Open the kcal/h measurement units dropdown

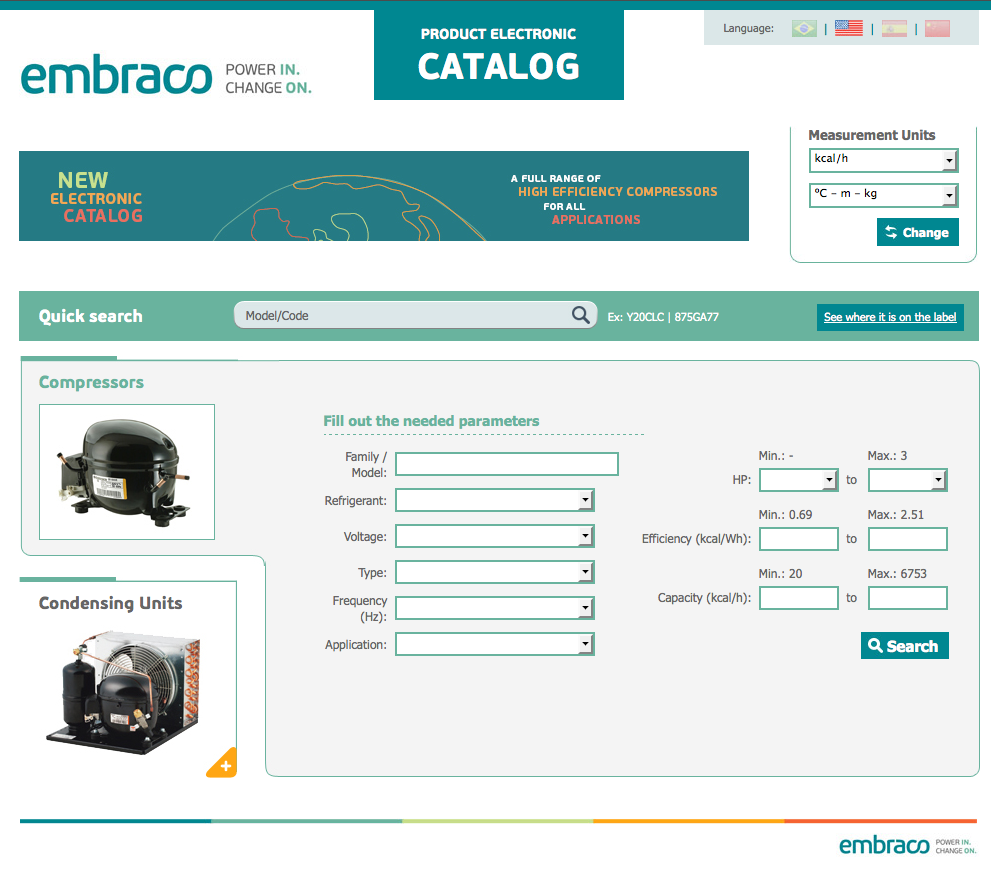coord(883,160)
